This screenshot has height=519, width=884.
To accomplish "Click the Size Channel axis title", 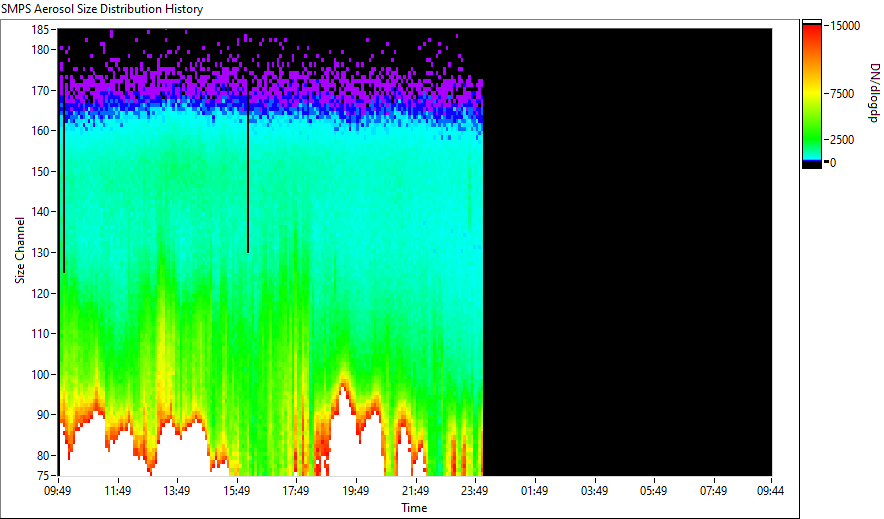I will click(x=20, y=250).
